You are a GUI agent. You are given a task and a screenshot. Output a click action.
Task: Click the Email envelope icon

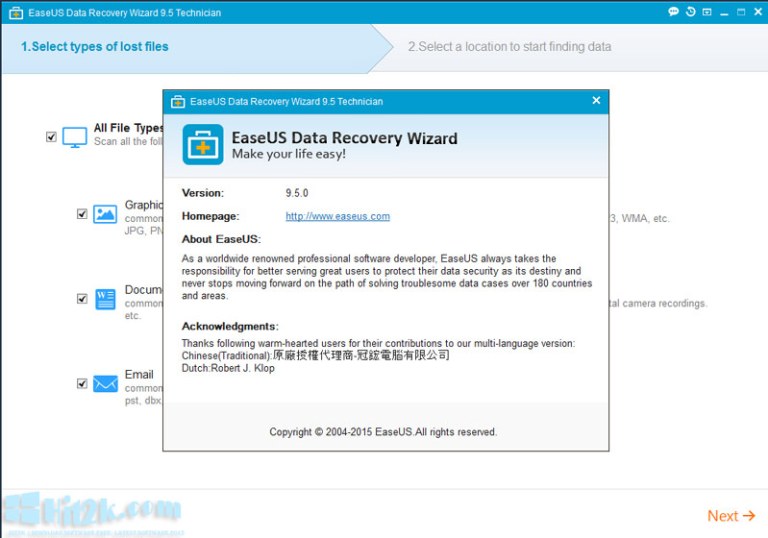105,384
